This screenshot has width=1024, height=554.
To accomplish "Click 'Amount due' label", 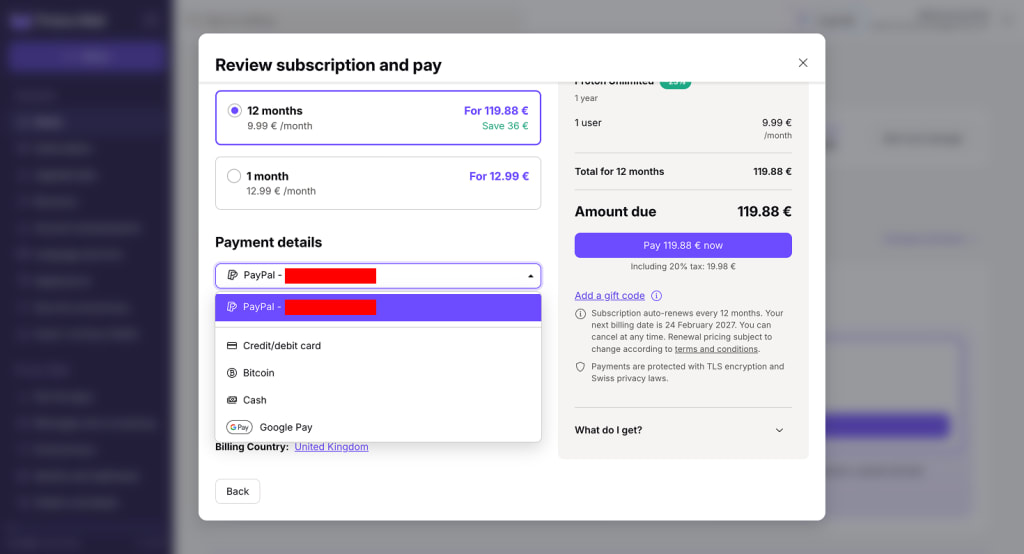I will (x=615, y=212).
